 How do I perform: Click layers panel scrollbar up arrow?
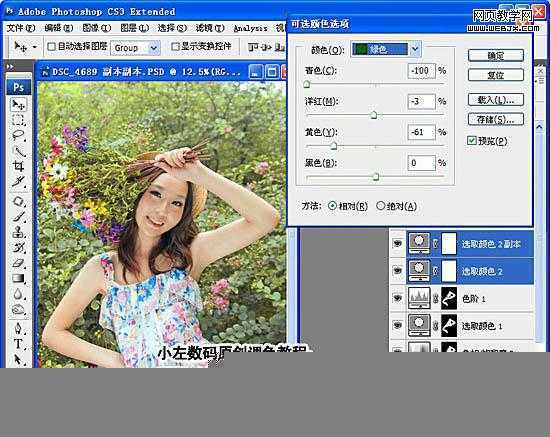[539, 126]
